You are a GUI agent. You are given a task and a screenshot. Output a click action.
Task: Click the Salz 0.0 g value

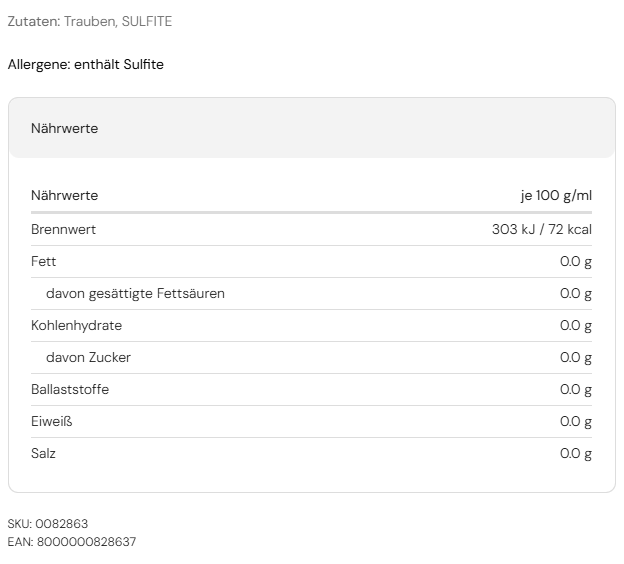pos(576,453)
